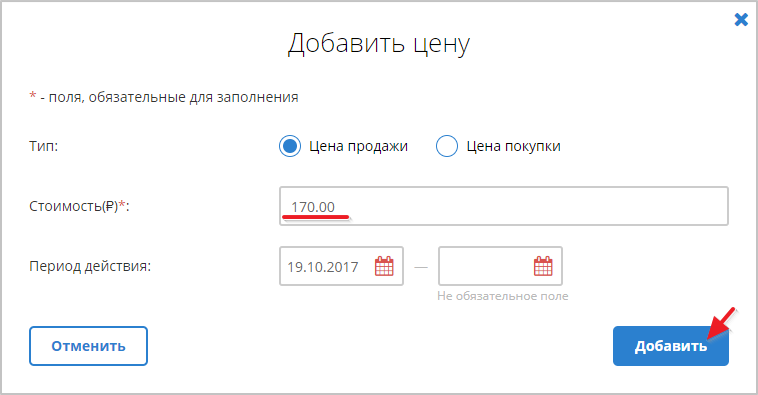
Task: Click the Тип: label
Action: [44, 146]
